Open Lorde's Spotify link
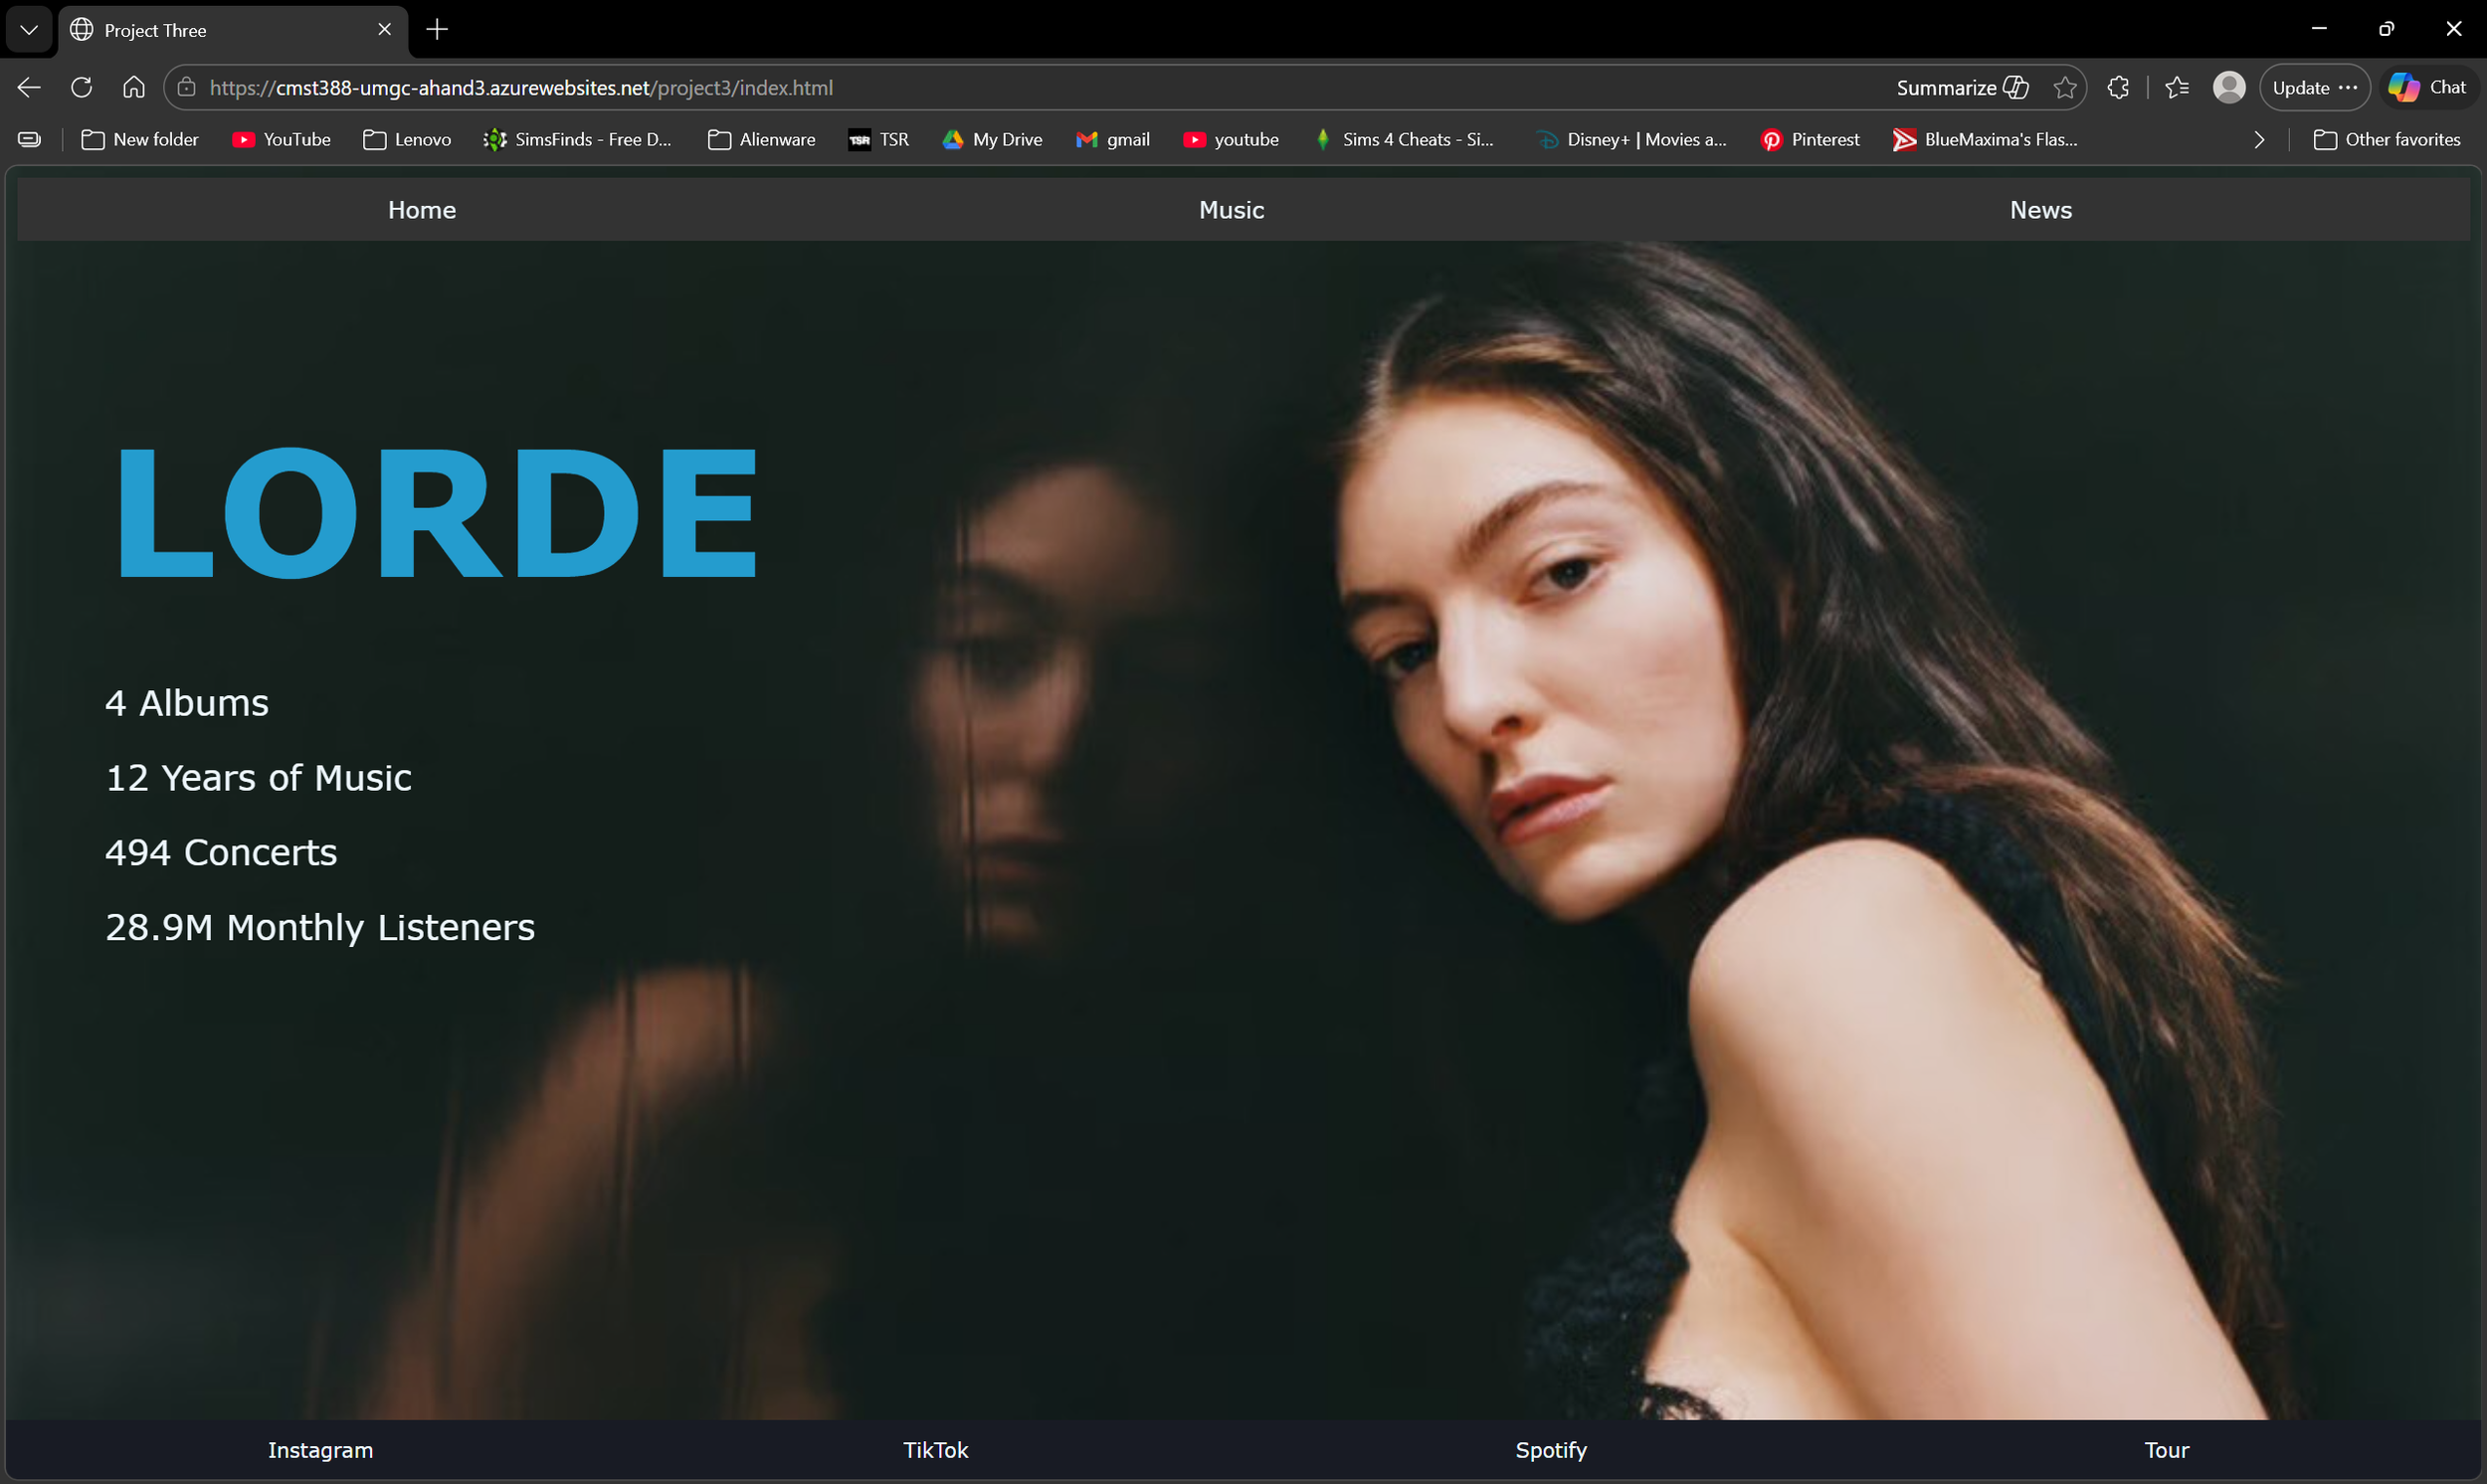2487x1484 pixels. pyautogui.click(x=1549, y=1450)
